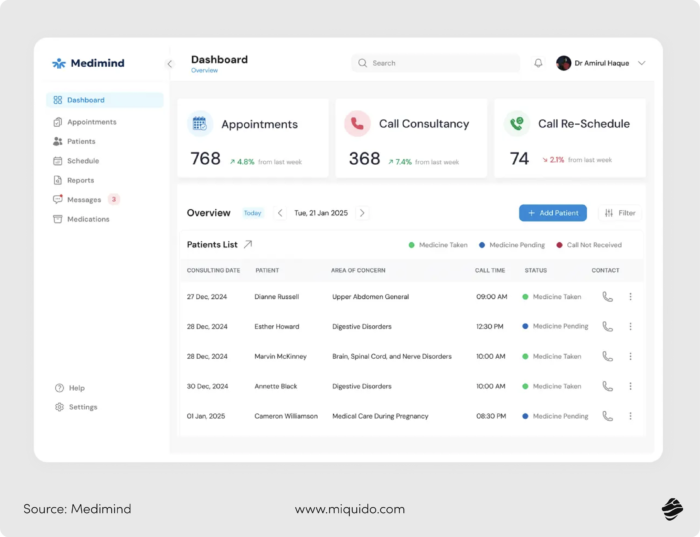The height and width of the screenshot is (537, 700).
Task: Click the Overview breadcrumb link under Dashboard
Action: (x=204, y=71)
